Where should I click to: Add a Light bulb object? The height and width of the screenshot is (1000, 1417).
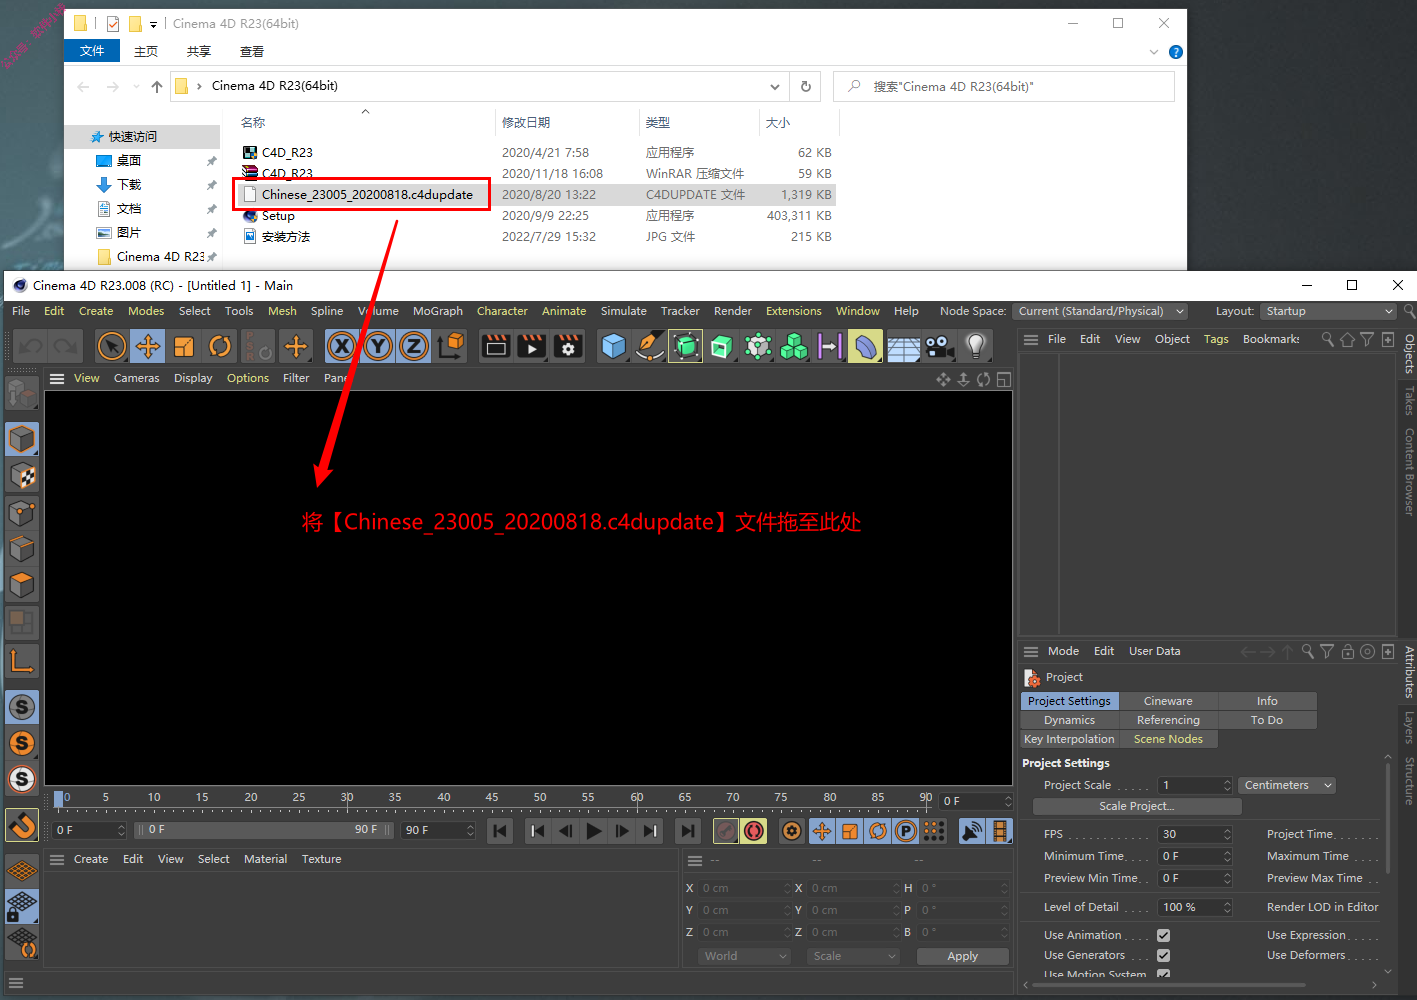975,347
